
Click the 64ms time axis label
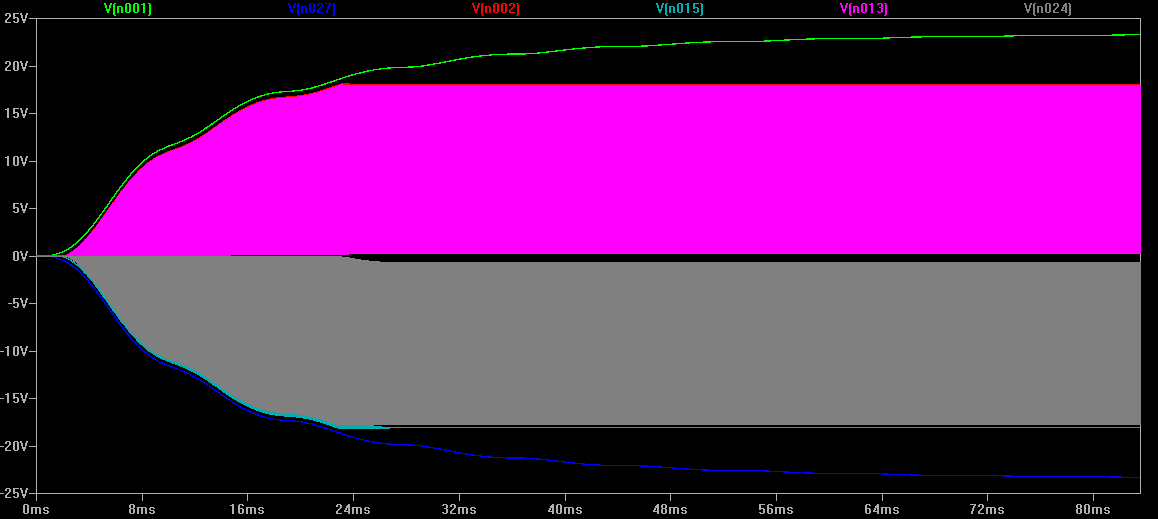point(881,509)
